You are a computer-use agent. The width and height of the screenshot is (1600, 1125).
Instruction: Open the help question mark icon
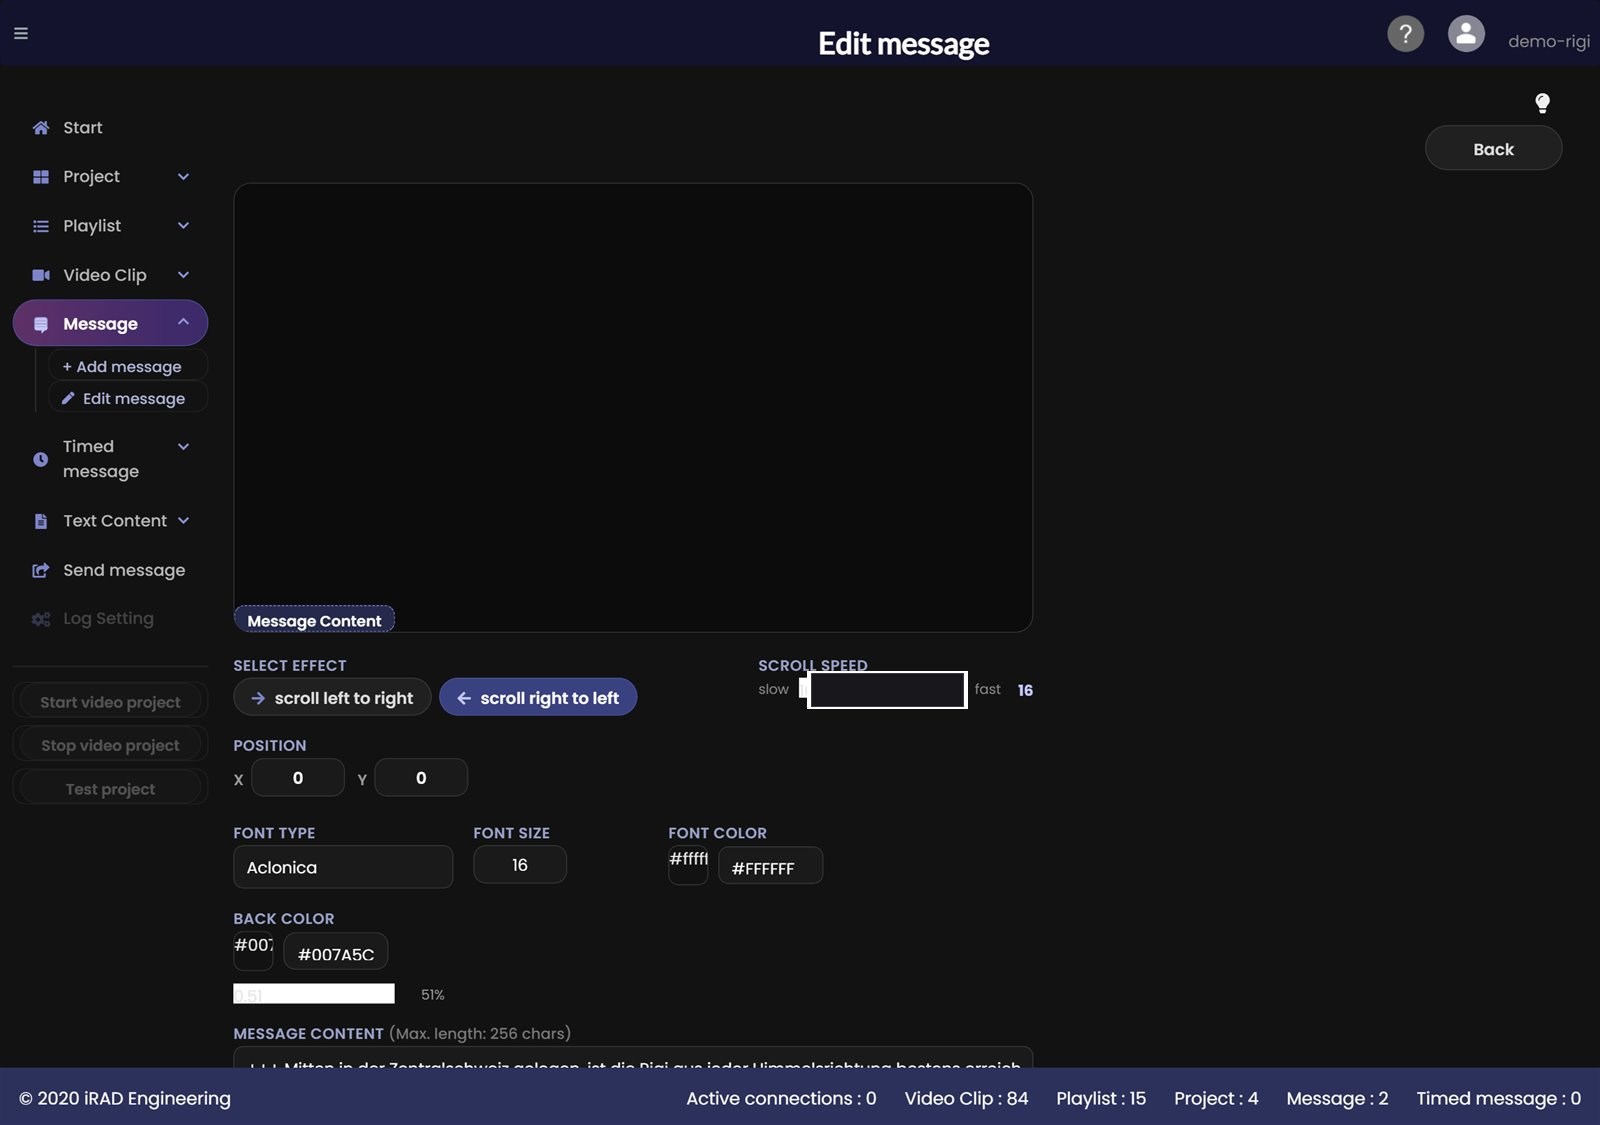[1405, 34]
